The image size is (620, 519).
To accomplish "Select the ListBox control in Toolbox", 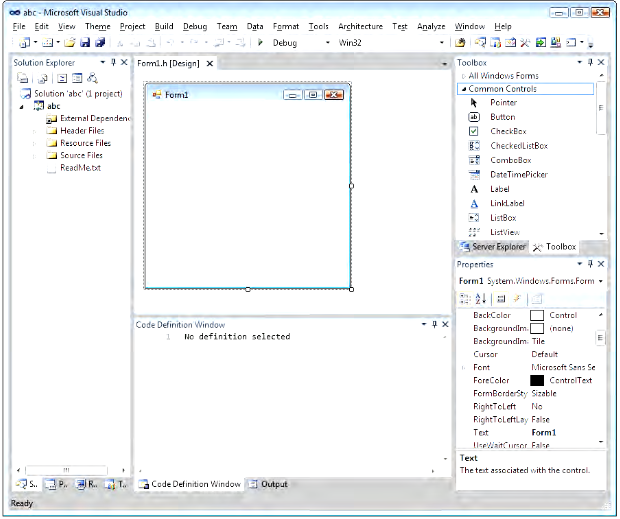I will [503, 218].
